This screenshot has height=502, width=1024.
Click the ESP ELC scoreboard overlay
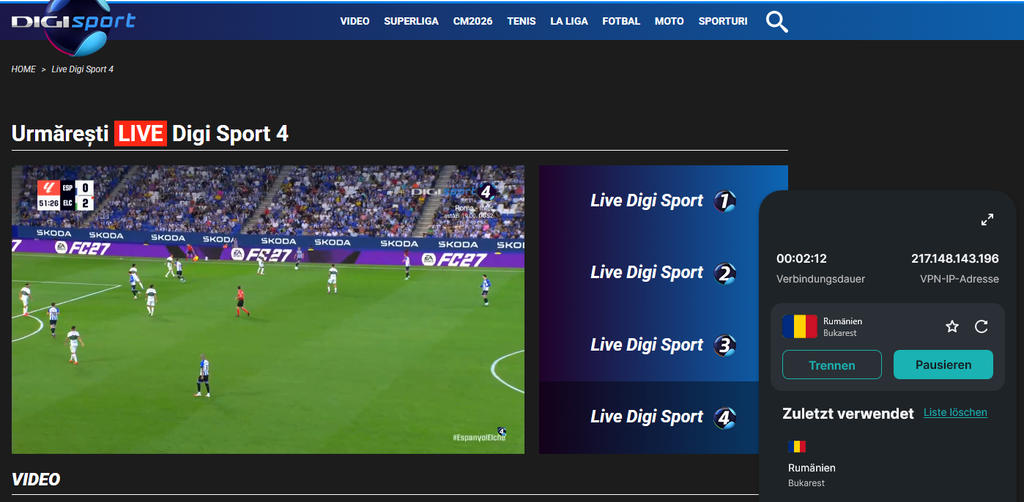65,195
